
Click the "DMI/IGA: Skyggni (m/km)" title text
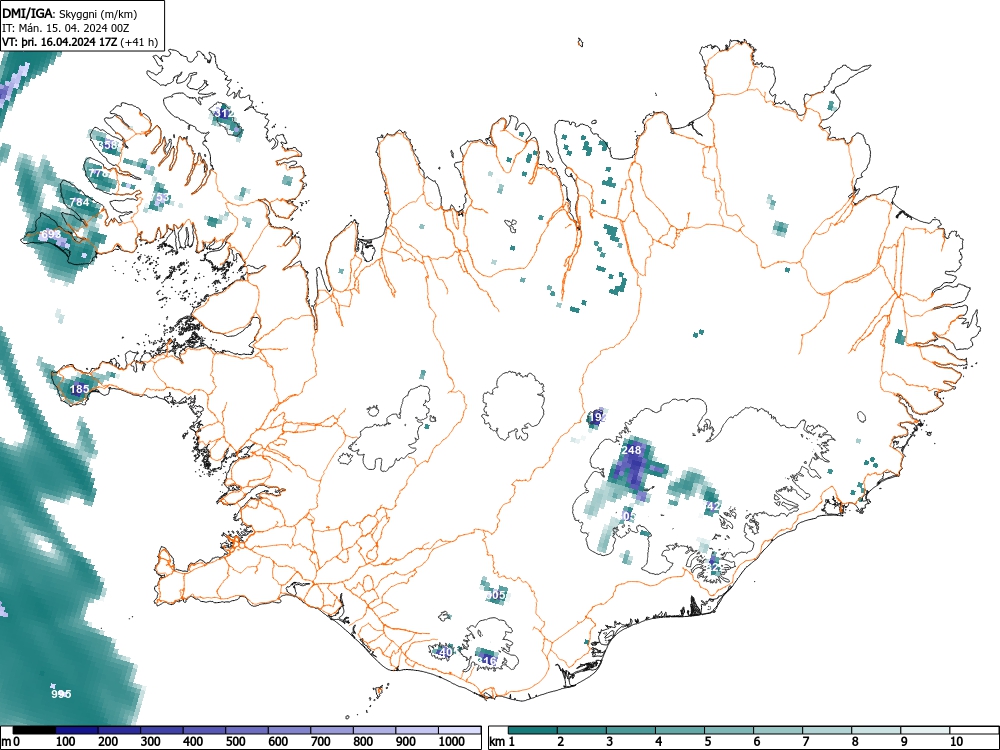[x=70, y=13]
